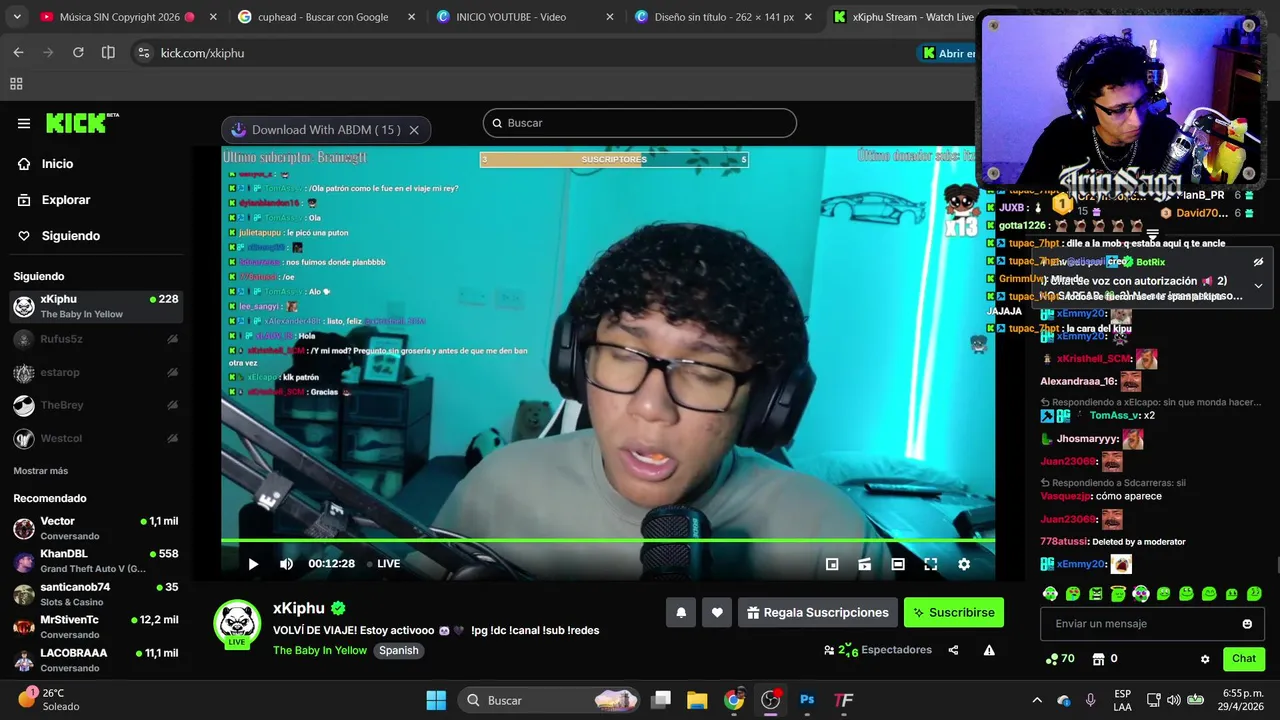Viewport: 1280px width, 720px height.
Task: Open recommended channel KhanDBL
Action: tap(96, 561)
